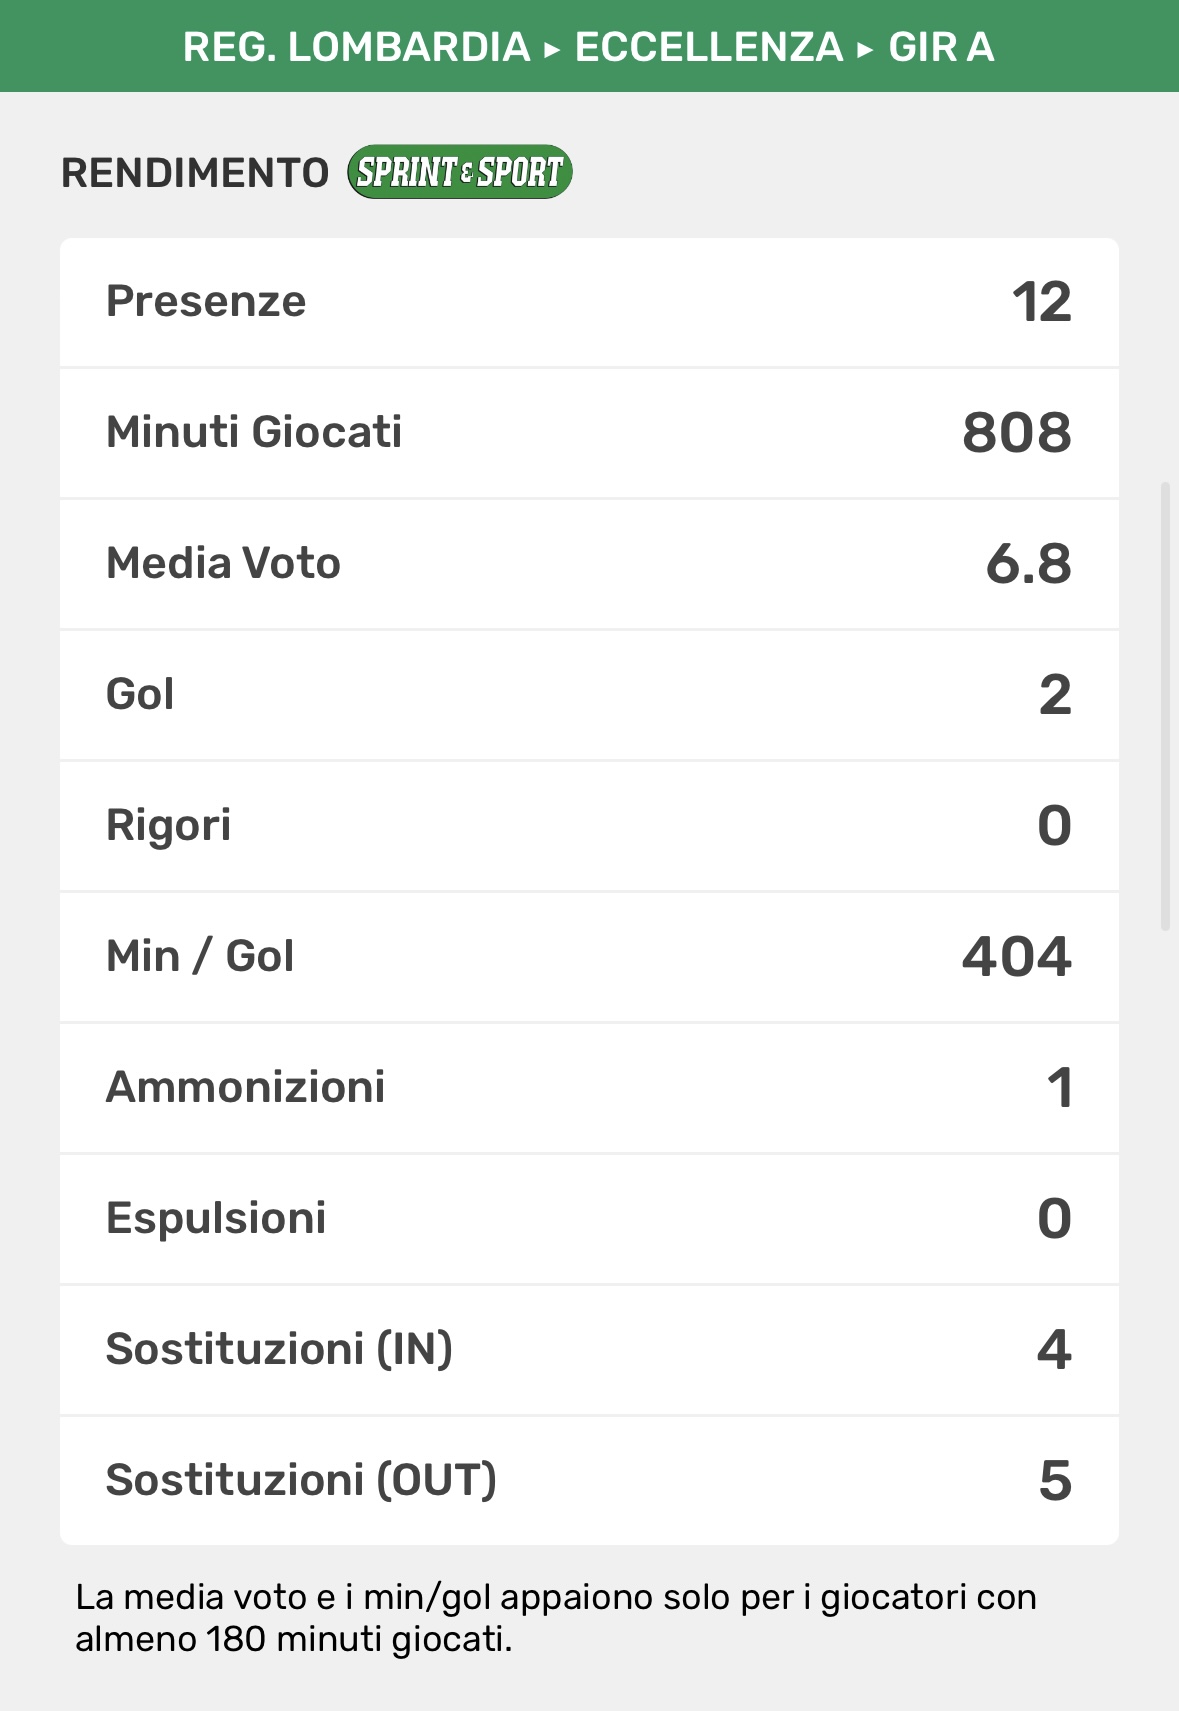The height and width of the screenshot is (1711, 1179).
Task: Click the Espulsioni row
Action: [589, 1219]
